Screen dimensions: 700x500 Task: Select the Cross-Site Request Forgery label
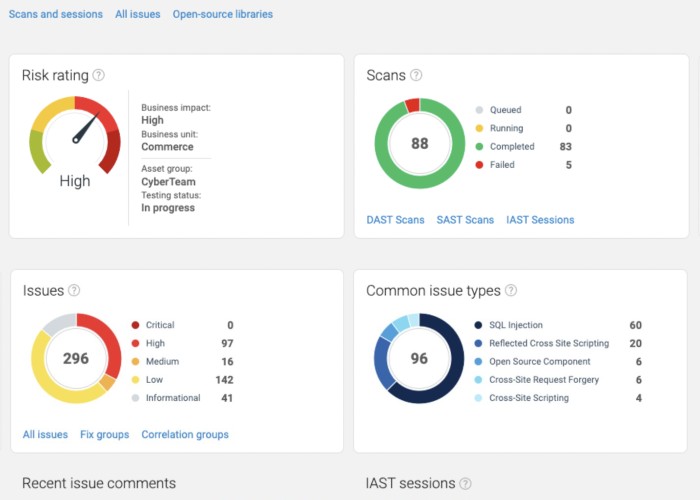point(544,380)
